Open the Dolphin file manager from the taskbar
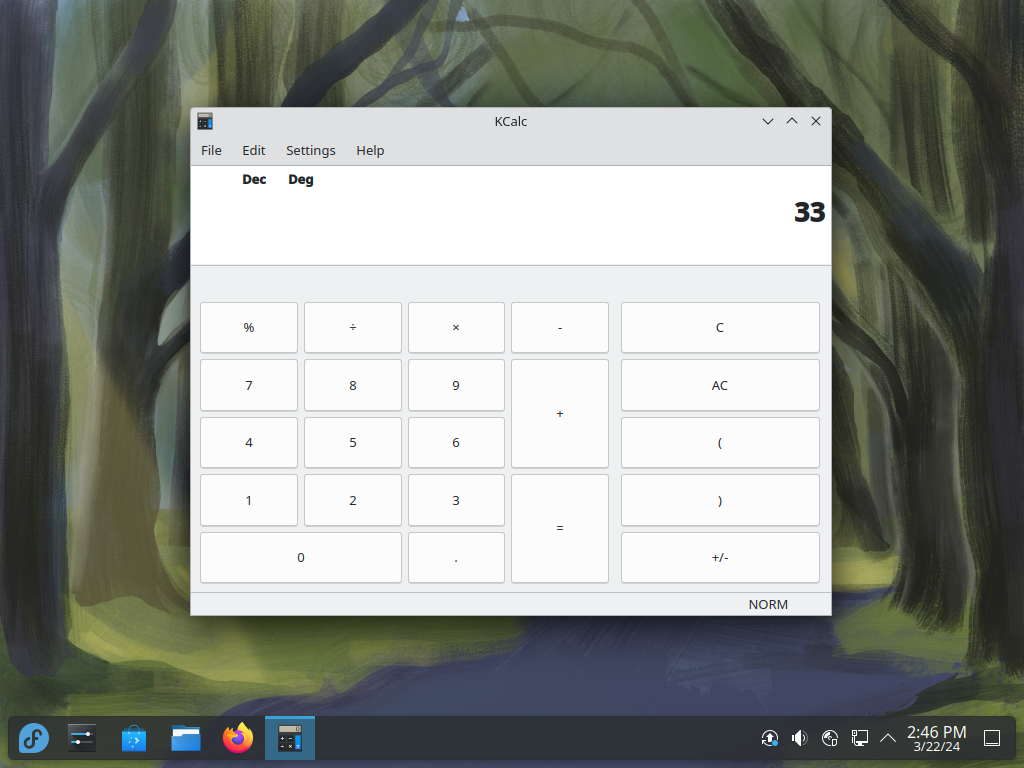 (x=186, y=739)
